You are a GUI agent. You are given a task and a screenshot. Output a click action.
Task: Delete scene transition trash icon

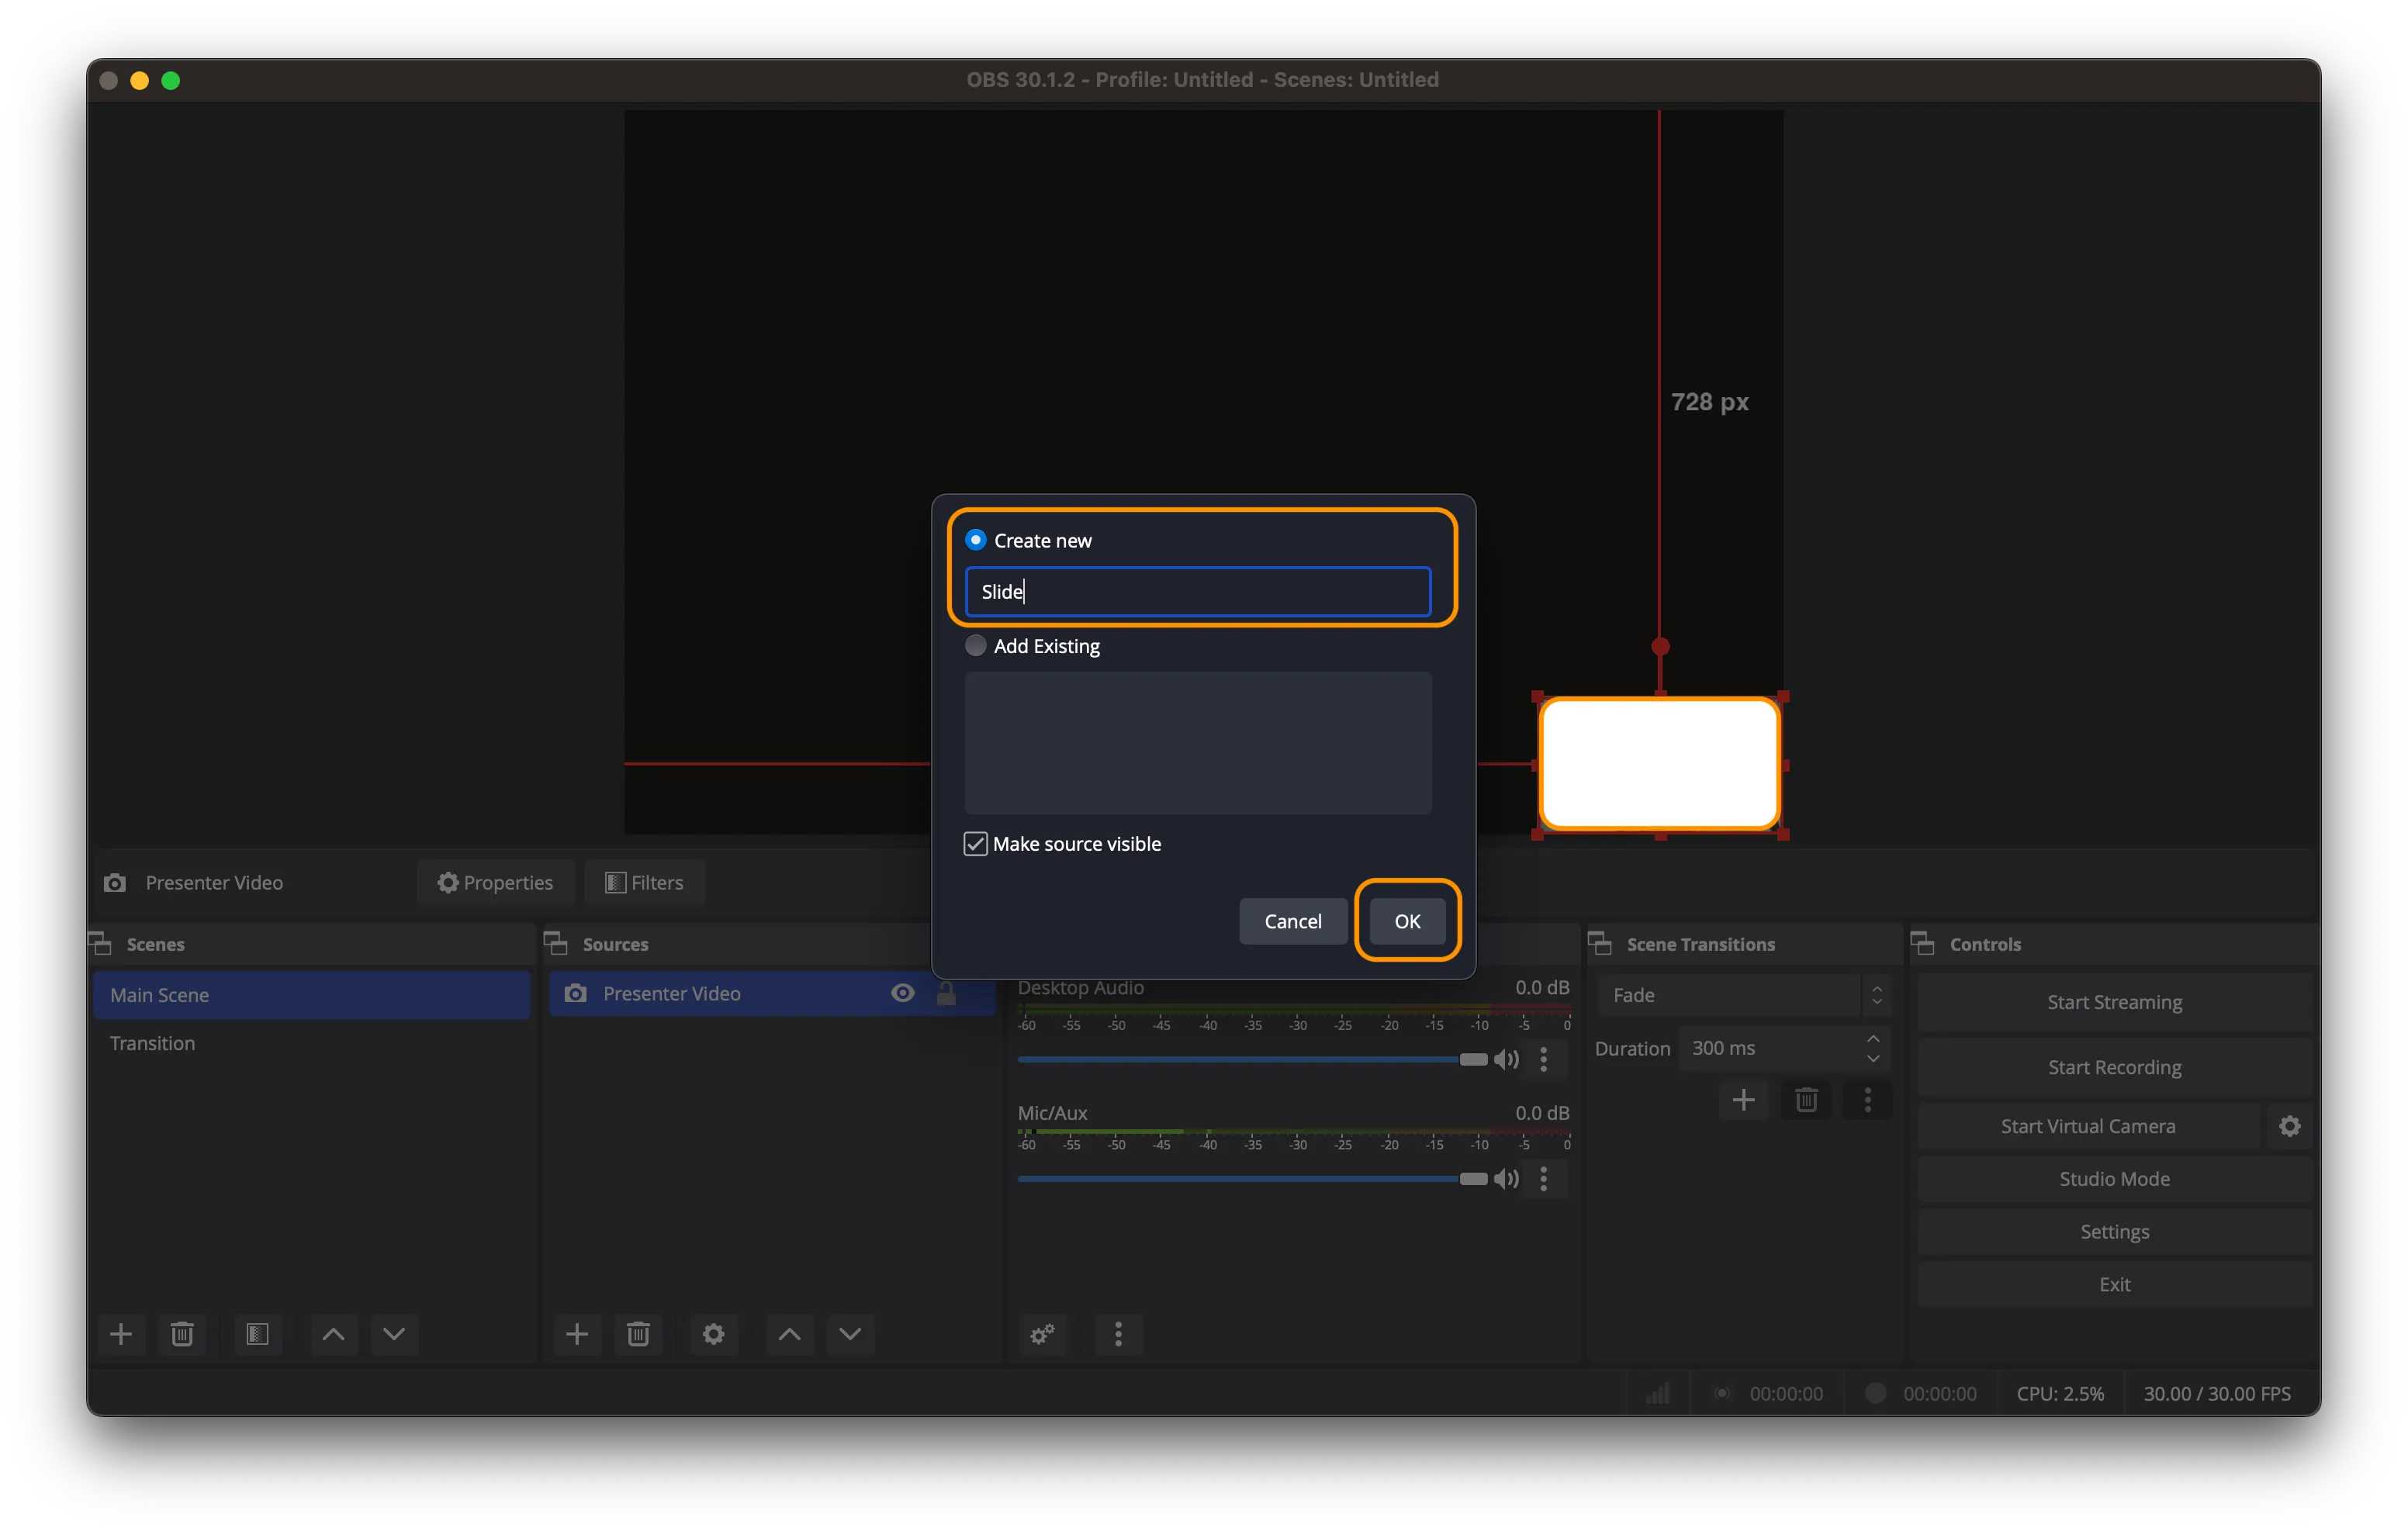tap(1806, 1100)
